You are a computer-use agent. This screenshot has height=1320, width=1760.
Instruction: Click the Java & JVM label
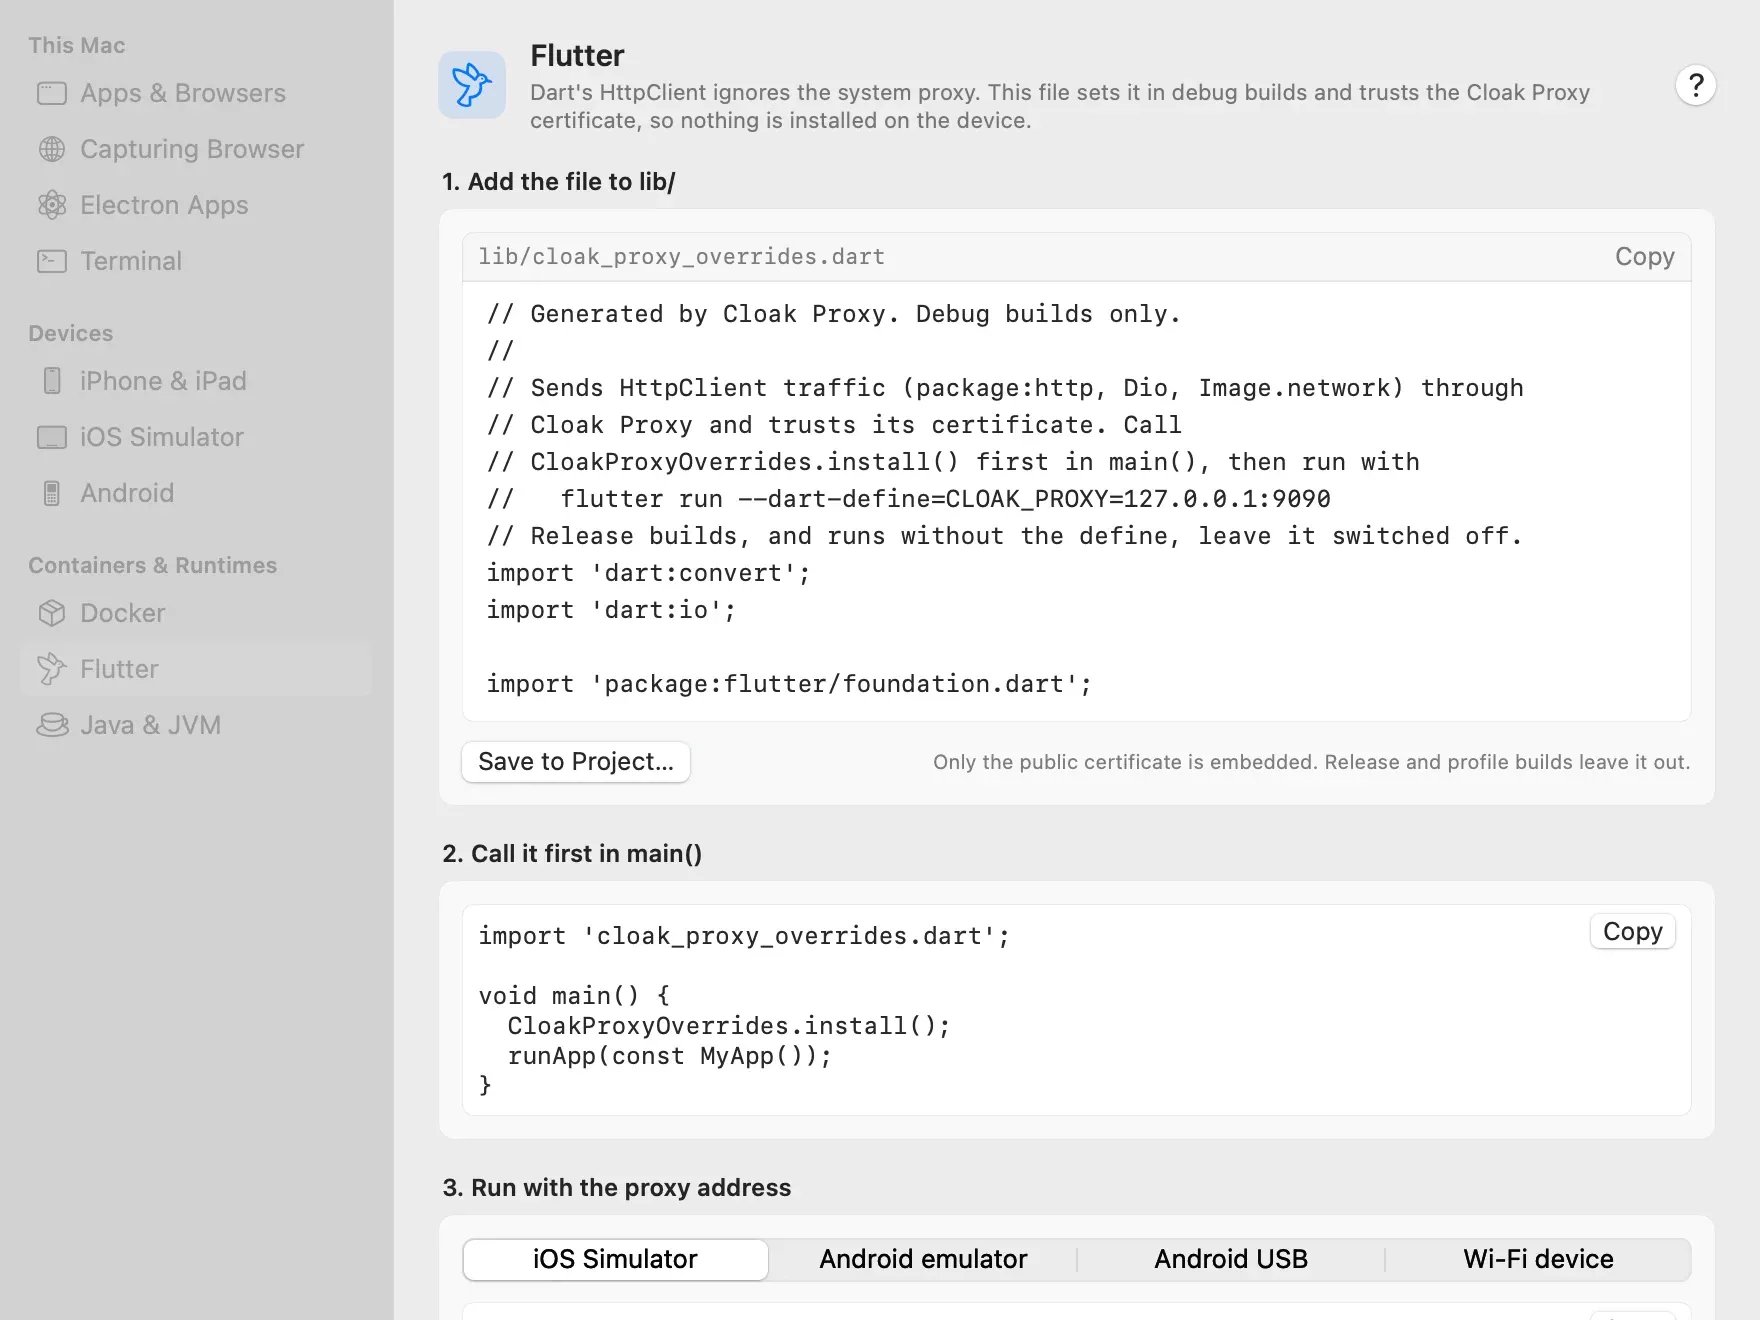coord(151,725)
